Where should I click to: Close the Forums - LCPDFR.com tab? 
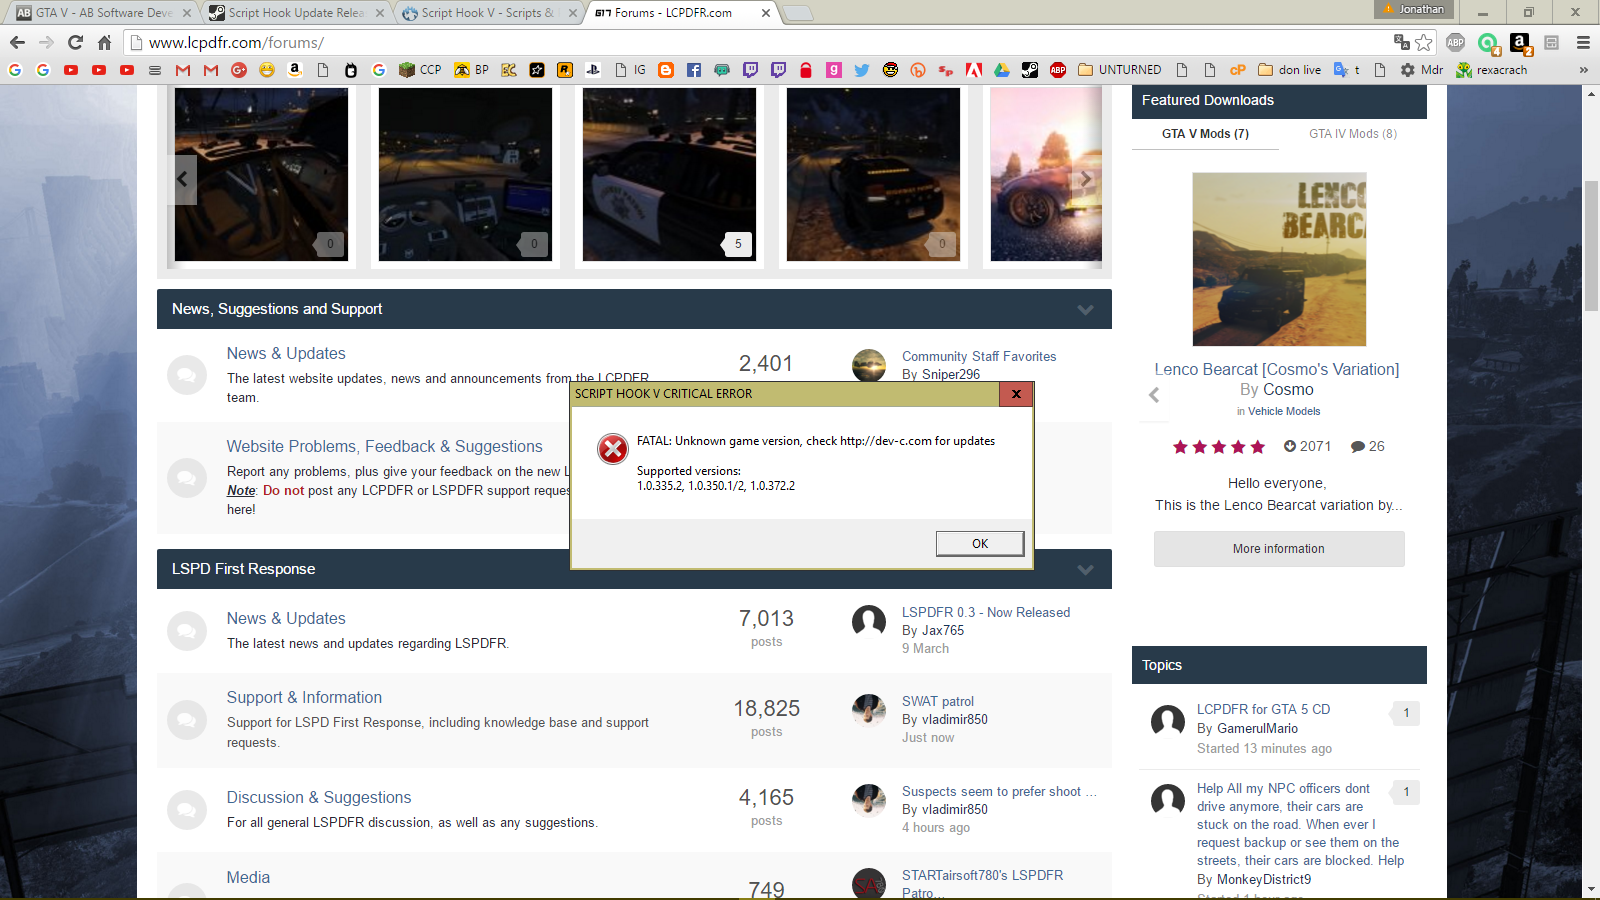[766, 13]
